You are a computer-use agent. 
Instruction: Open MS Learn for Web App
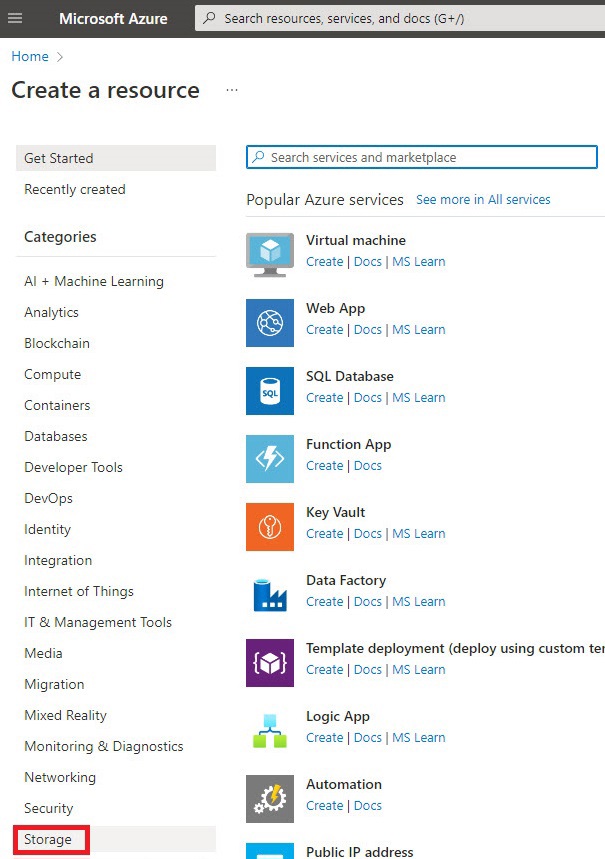coord(419,330)
